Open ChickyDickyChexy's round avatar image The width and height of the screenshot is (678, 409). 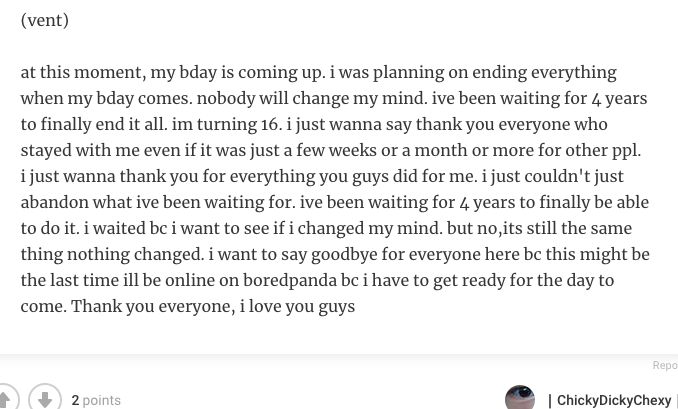(520, 398)
